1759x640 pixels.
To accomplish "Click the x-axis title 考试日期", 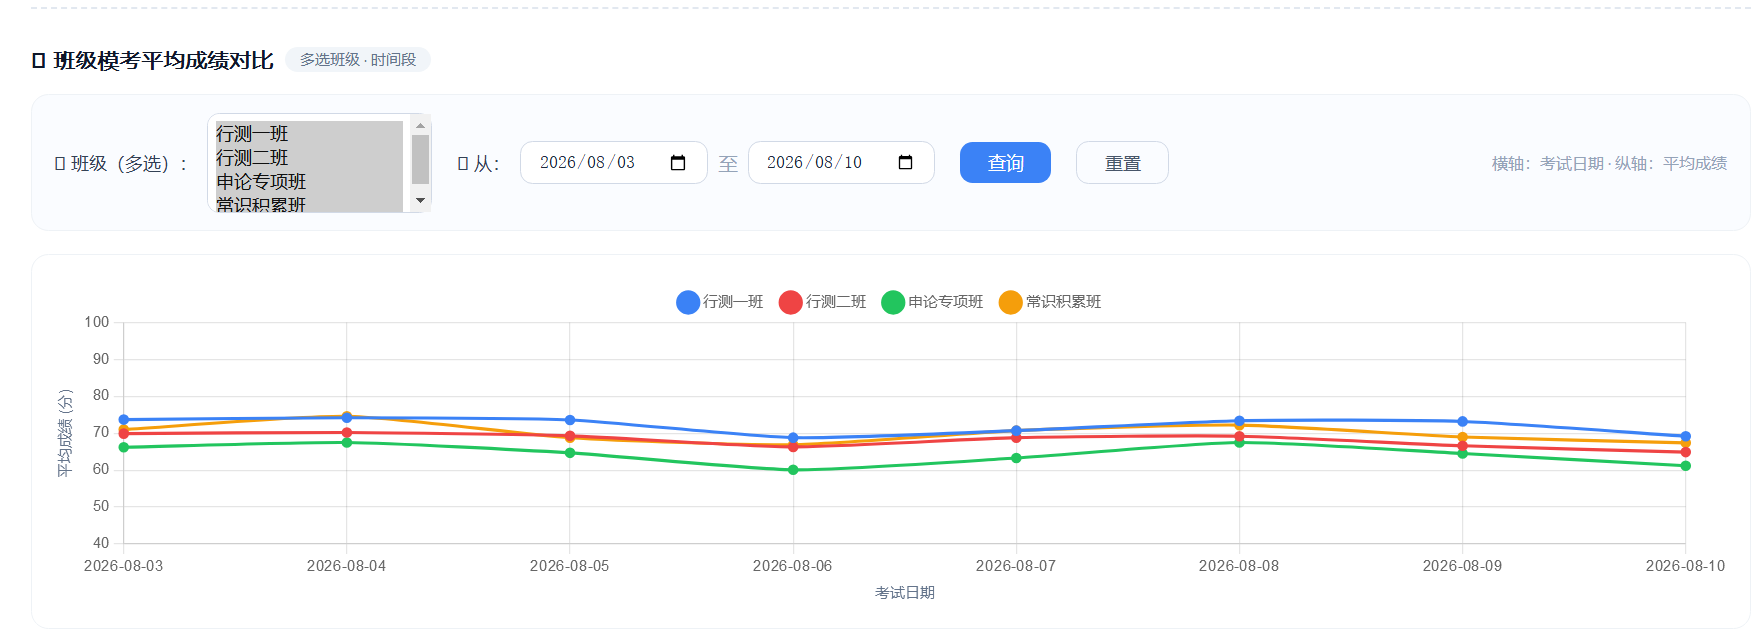I will pyautogui.click(x=905, y=593).
